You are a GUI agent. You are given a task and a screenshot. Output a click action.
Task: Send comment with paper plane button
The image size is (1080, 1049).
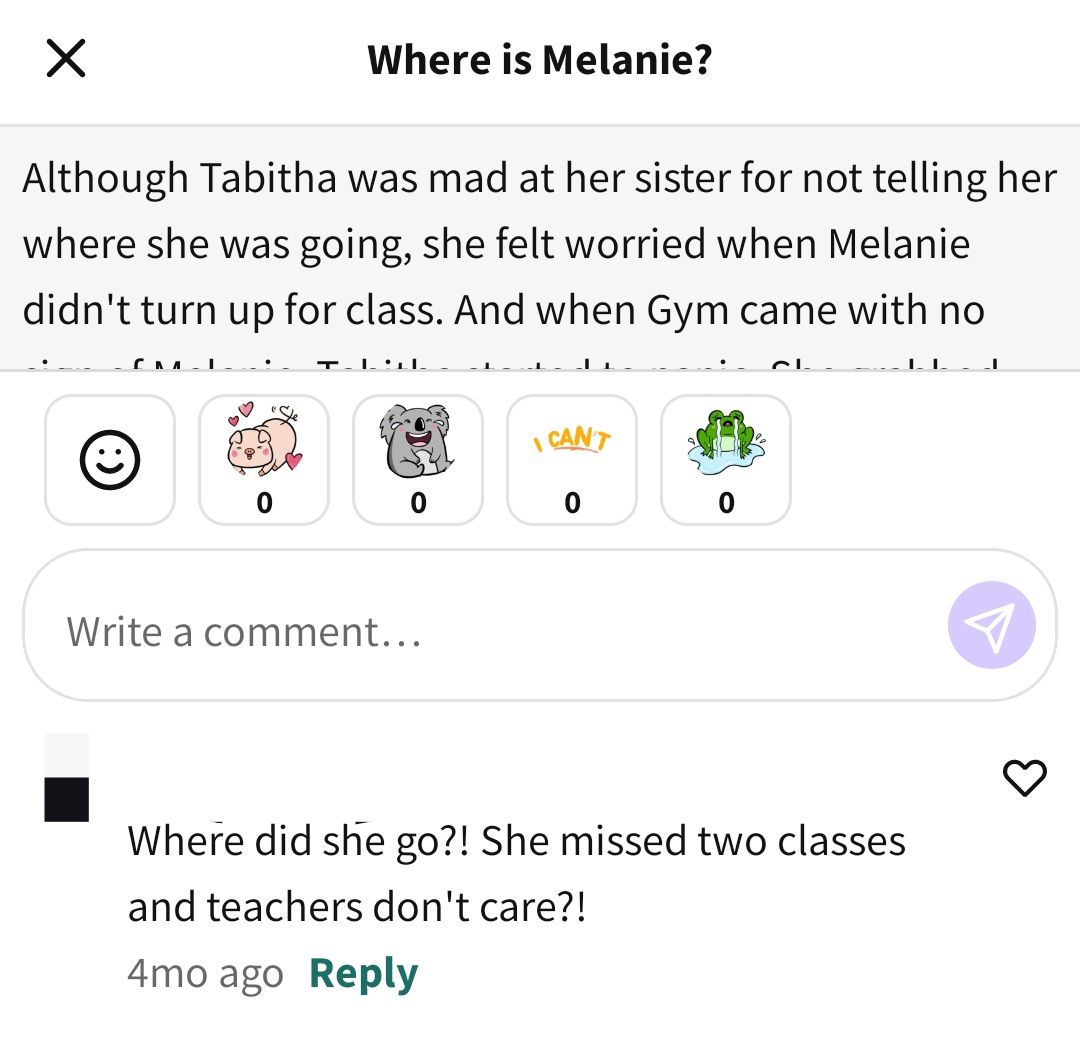click(991, 625)
